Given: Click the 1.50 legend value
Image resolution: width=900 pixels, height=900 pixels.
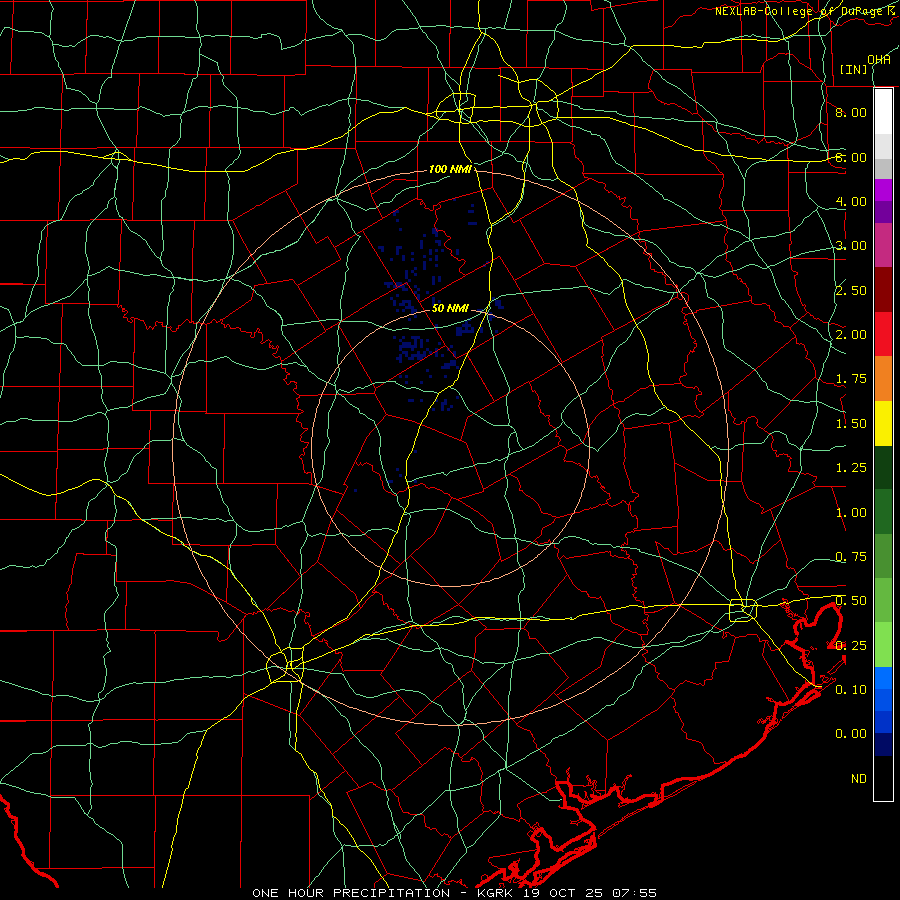Looking at the screenshot, I should pos(851,424).
